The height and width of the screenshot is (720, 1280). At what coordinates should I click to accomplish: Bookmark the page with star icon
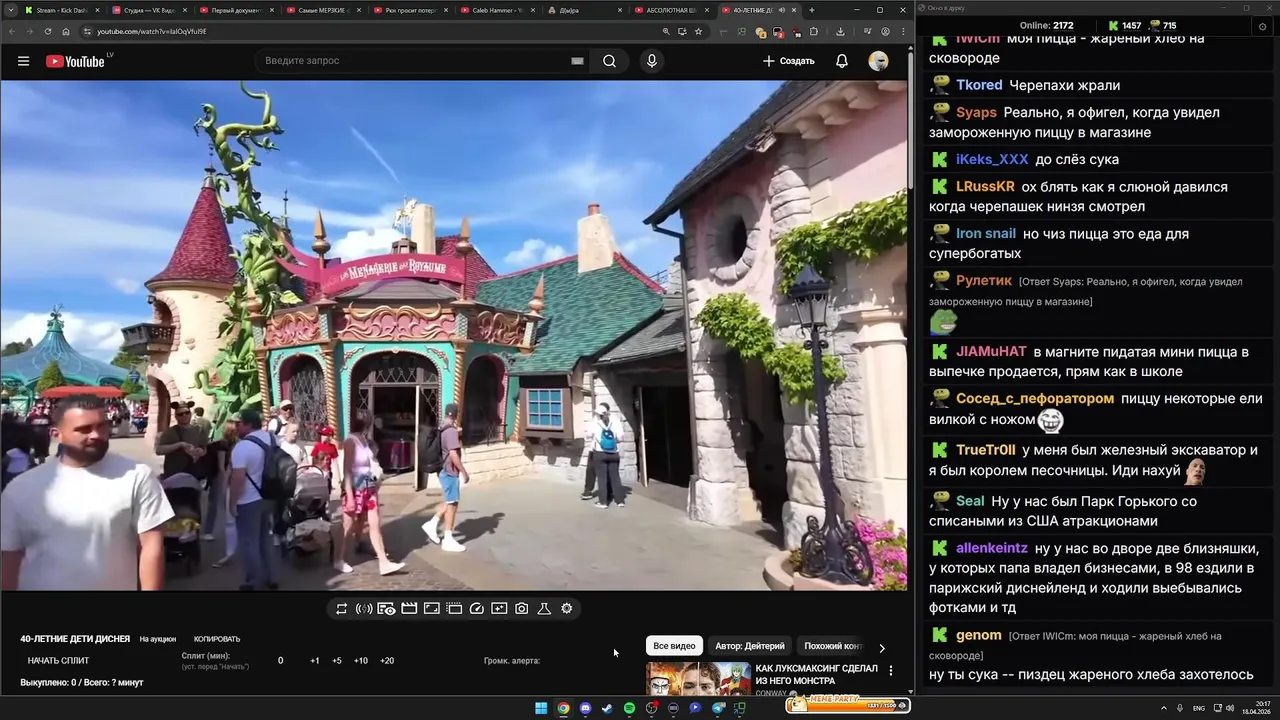click(698, 31)
